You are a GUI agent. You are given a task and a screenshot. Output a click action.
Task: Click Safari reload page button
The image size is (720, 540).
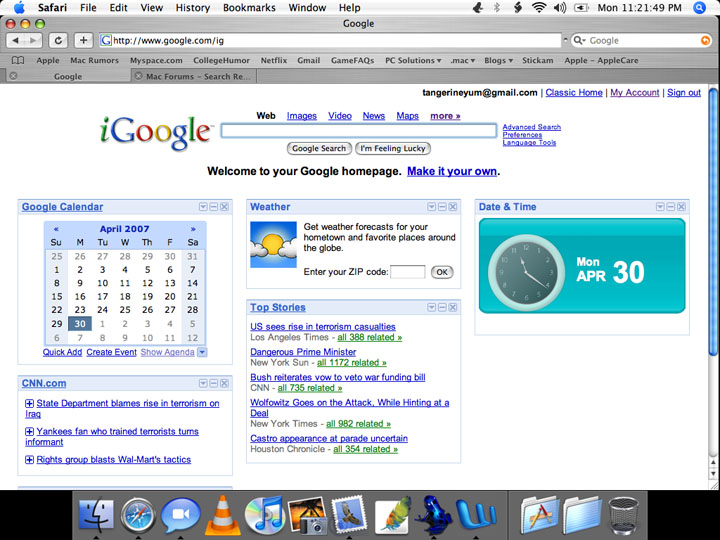coord(58,40)
